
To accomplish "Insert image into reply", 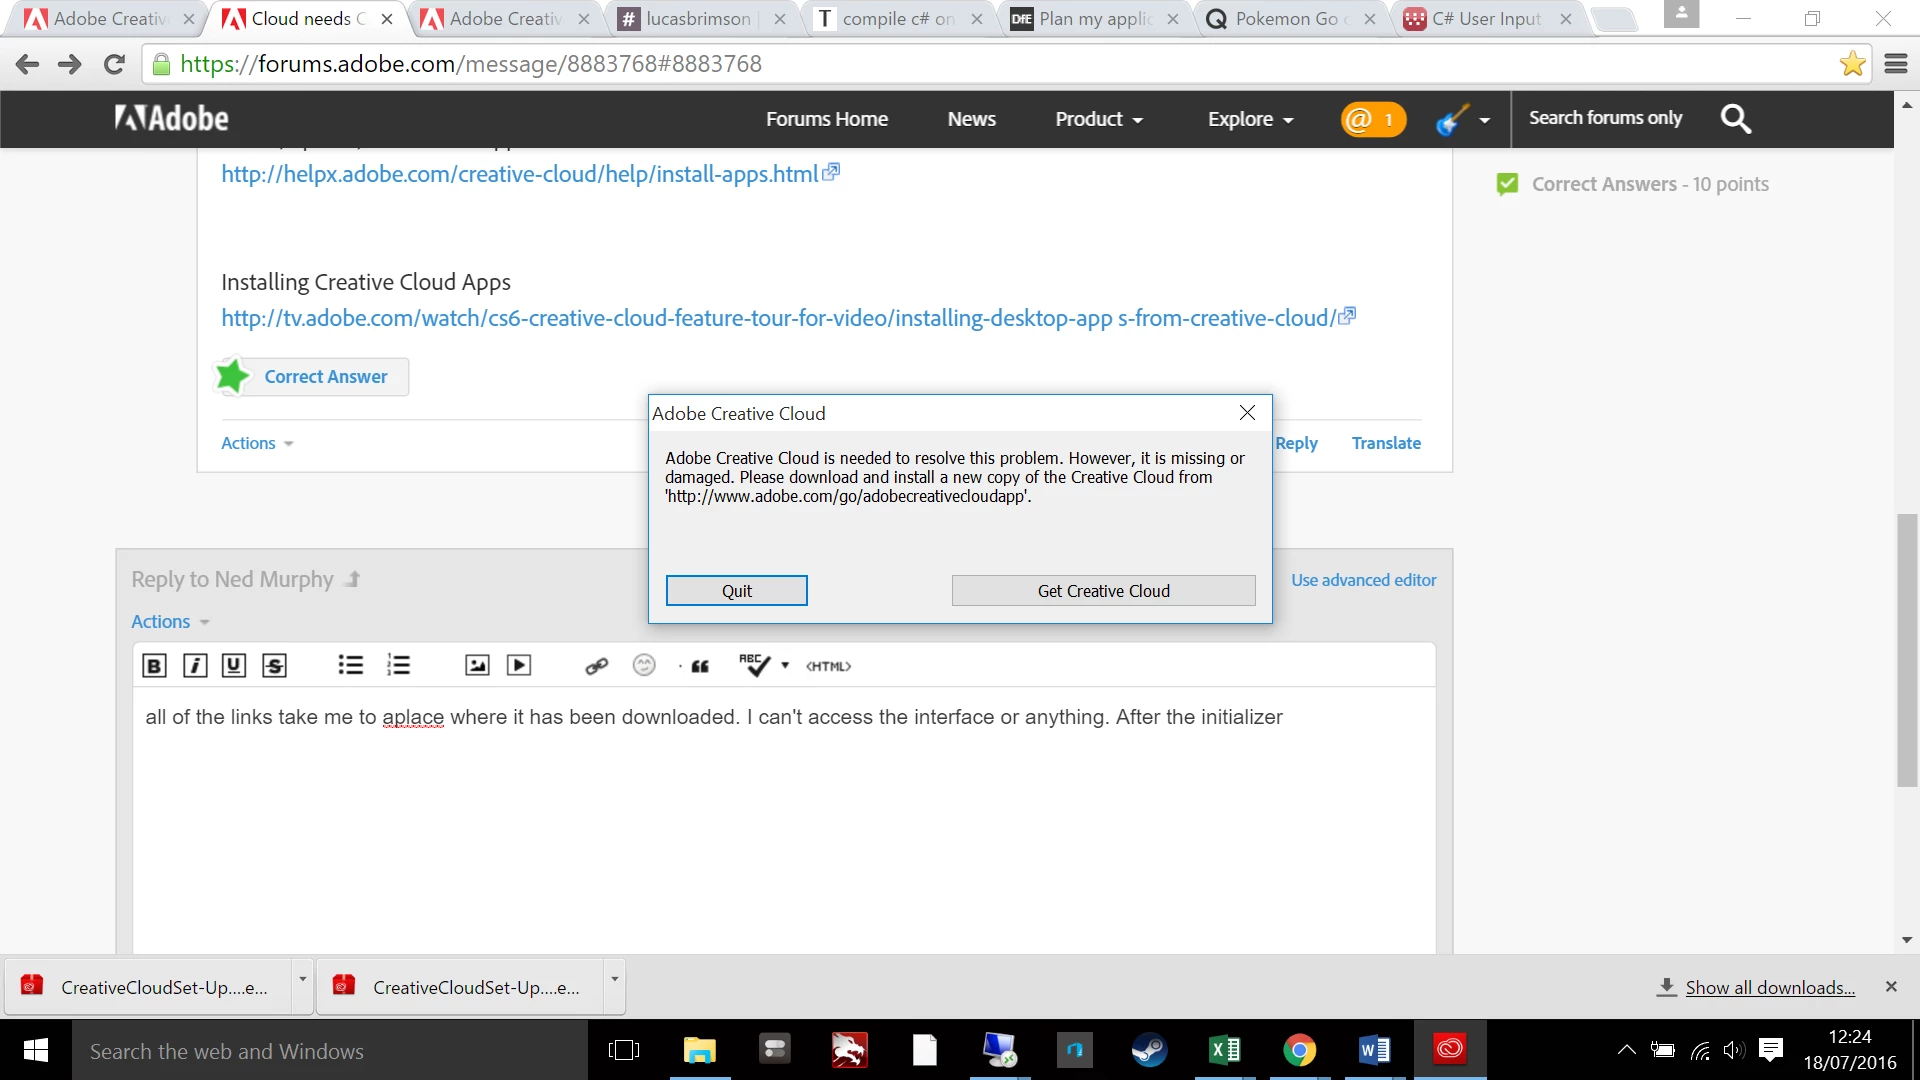I will pyautogui.click(x=477, y=666).
